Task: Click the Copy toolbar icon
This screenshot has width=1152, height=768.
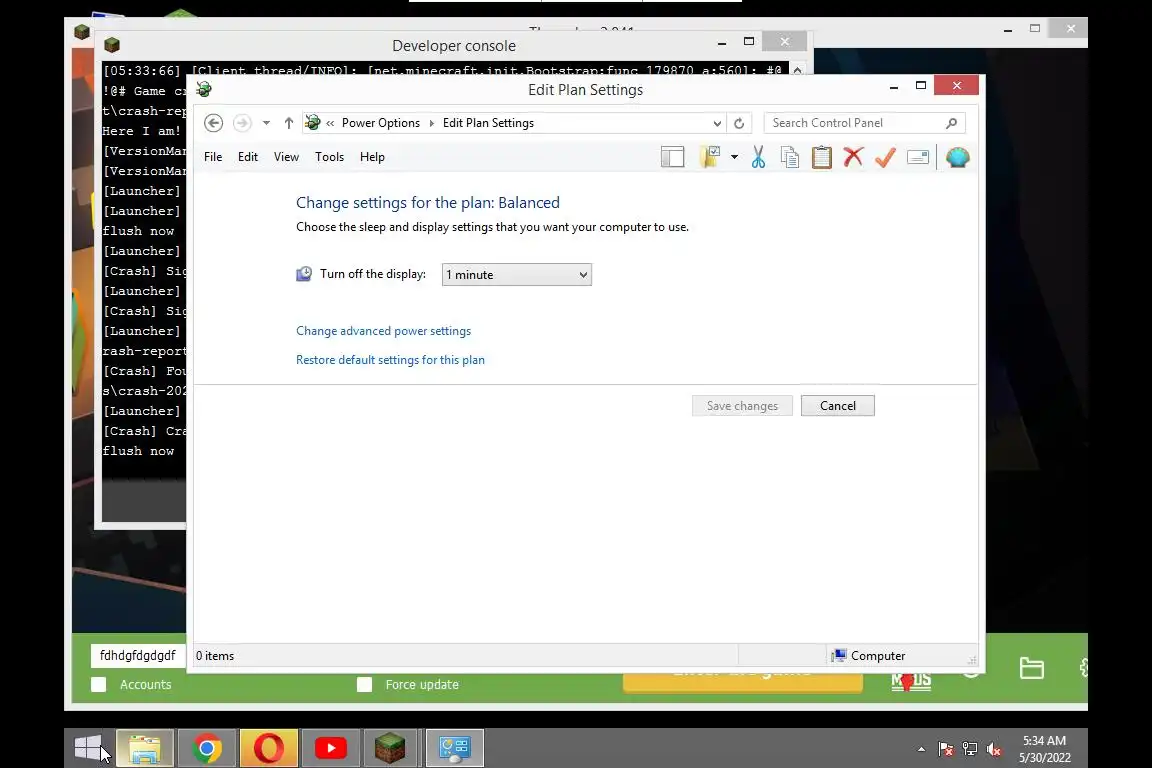Action: (790, 157)
